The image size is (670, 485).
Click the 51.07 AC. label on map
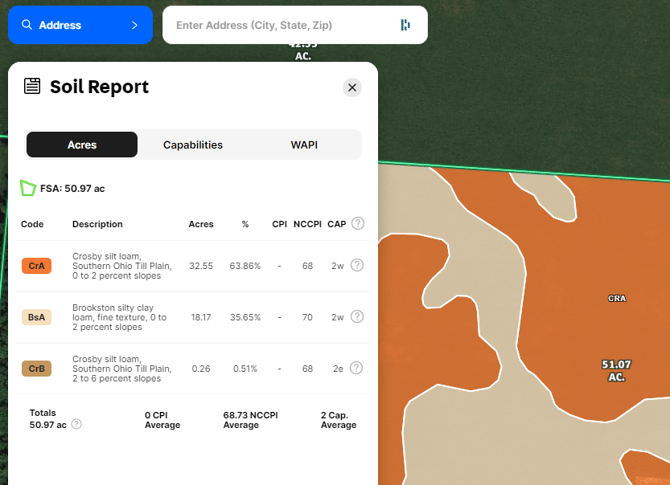point(616,371)
